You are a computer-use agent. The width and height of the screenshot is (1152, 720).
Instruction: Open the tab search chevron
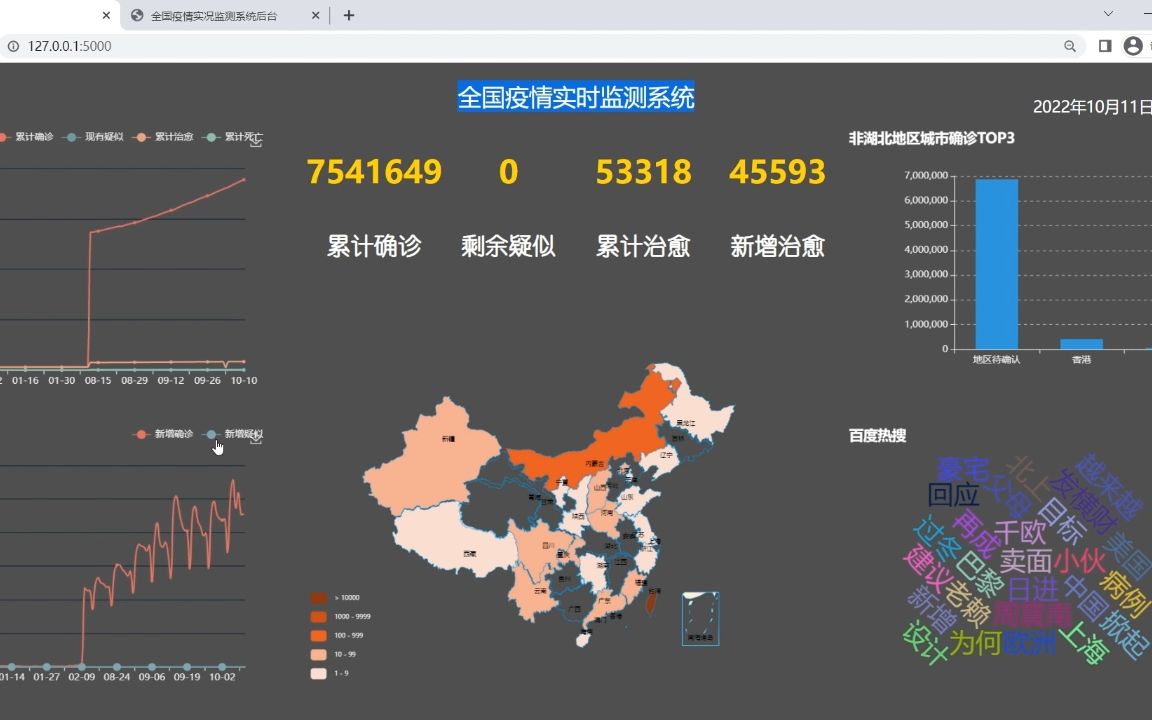click(x=1108, y=13)
